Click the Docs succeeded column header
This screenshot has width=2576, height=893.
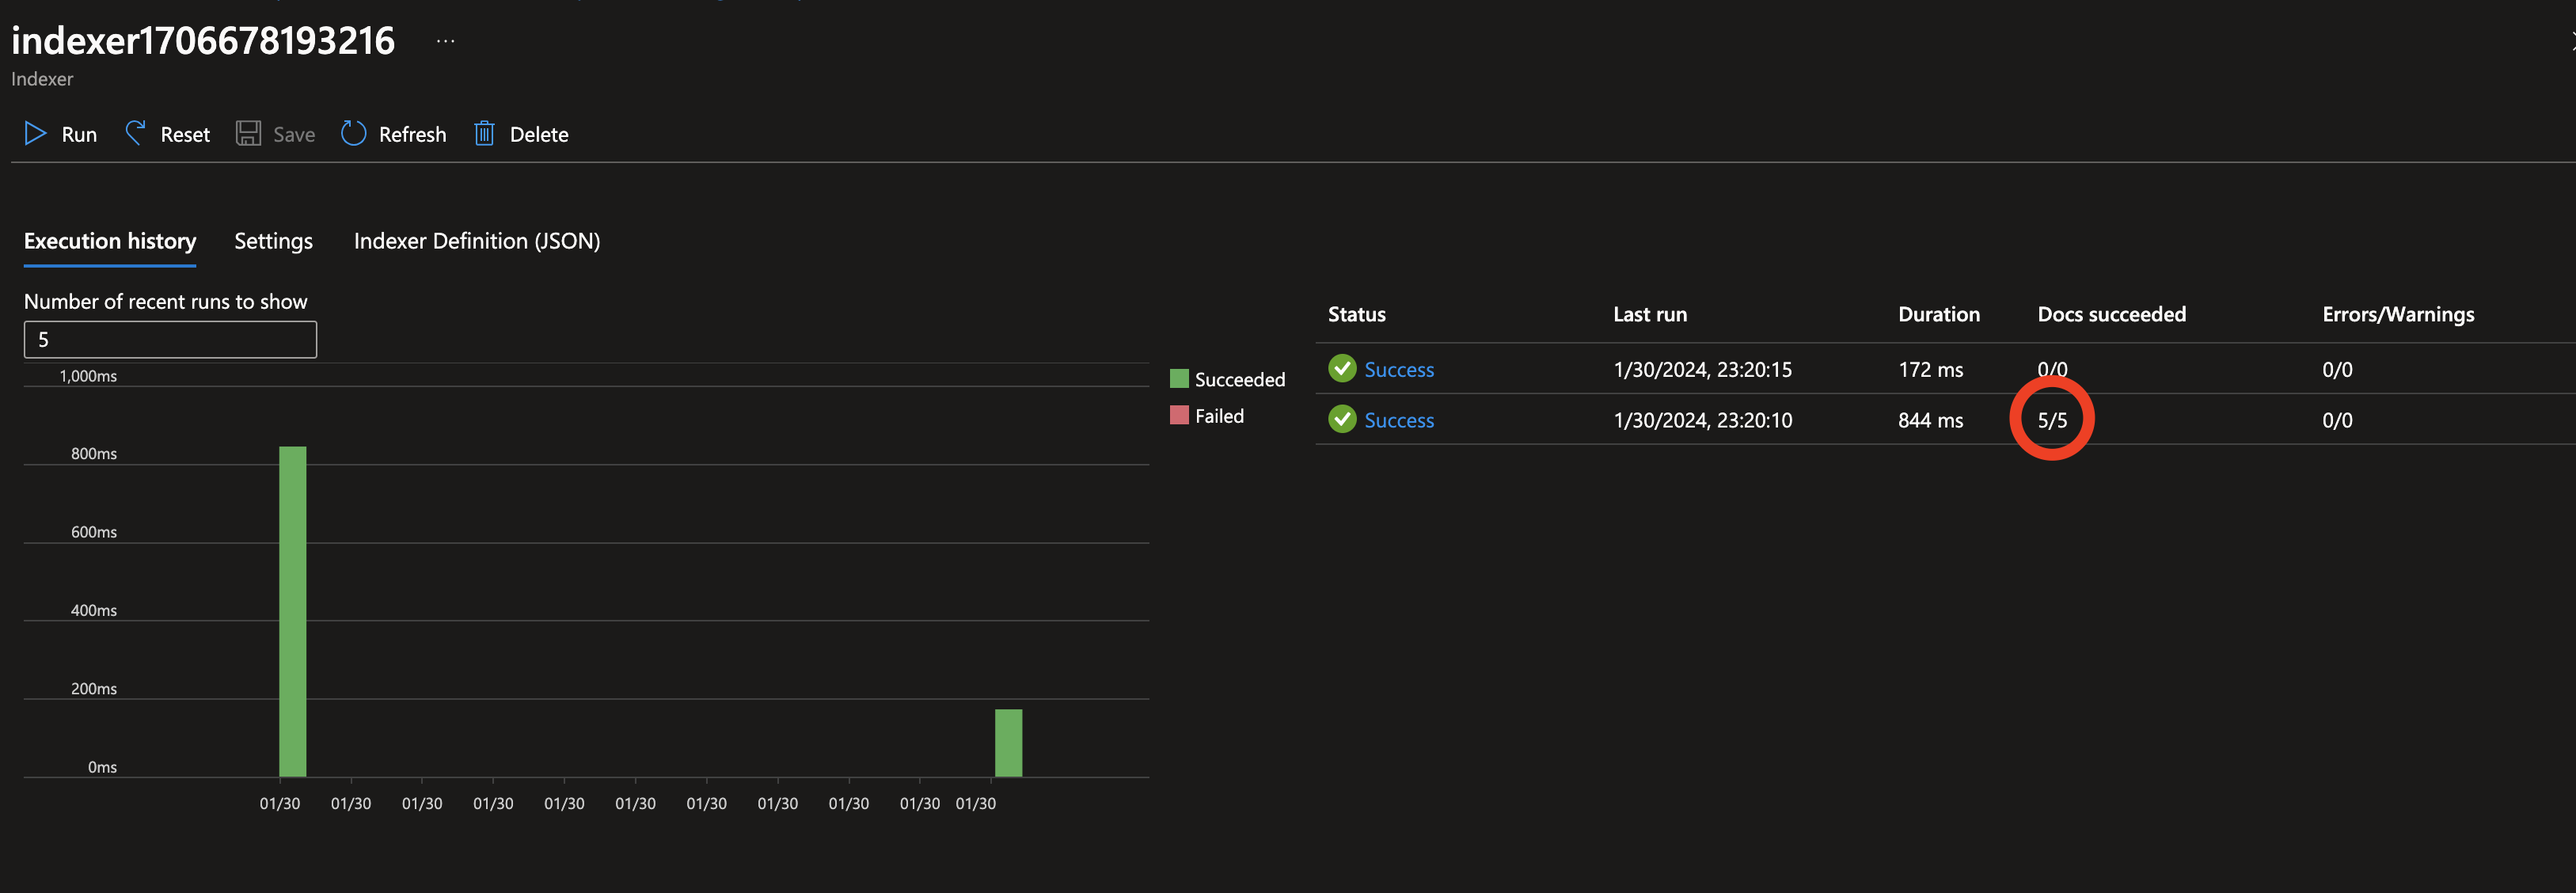click(x=2111, y=314)
